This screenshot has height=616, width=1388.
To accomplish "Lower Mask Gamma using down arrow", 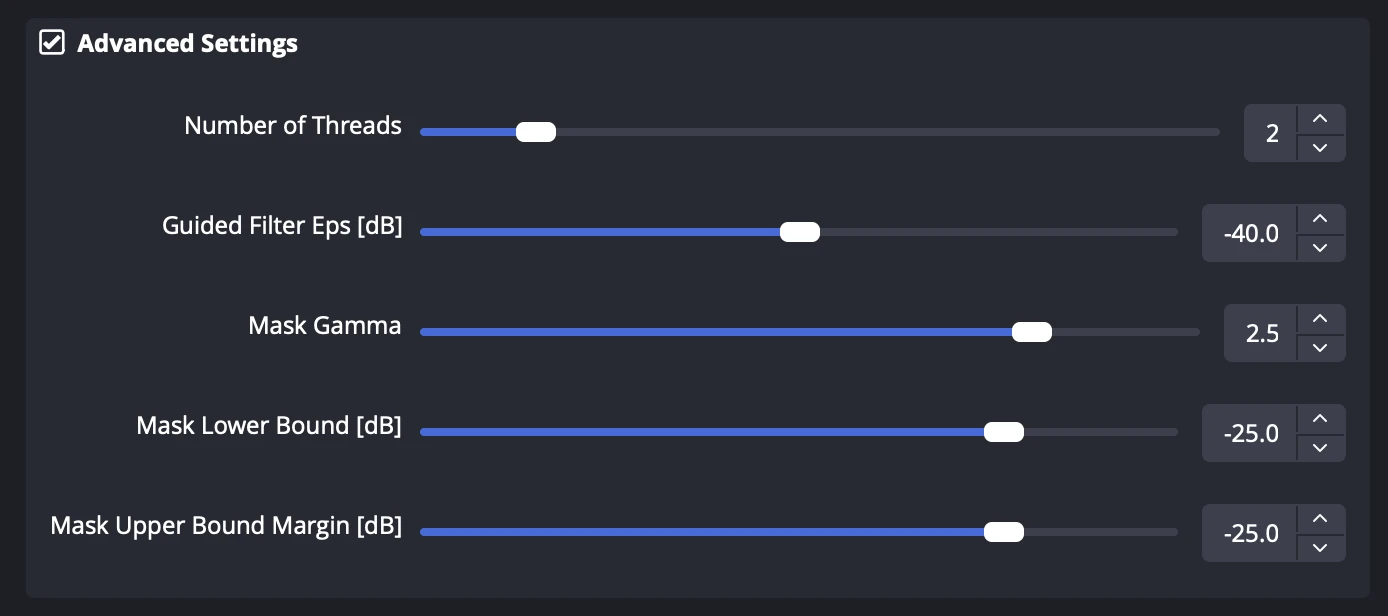I will click(1320, 347).
